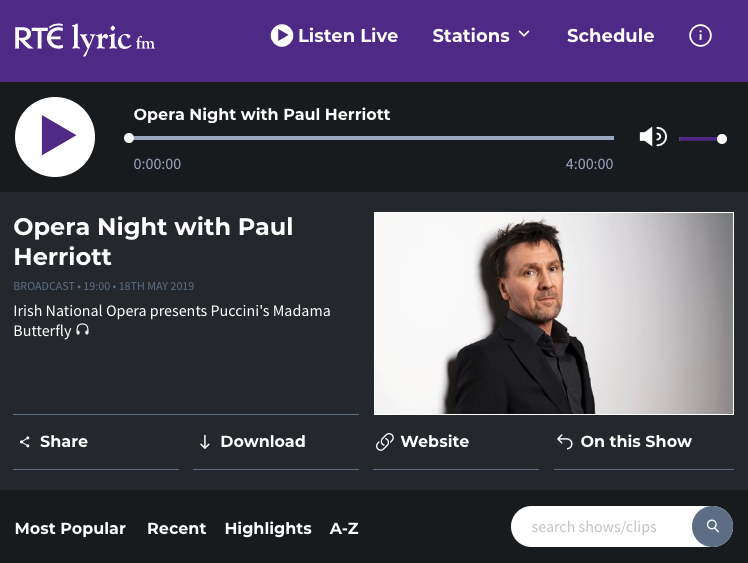Viewport: 748px width, 563px height.
Task: Click the Download arrow icon
Action: coord(205,442)
